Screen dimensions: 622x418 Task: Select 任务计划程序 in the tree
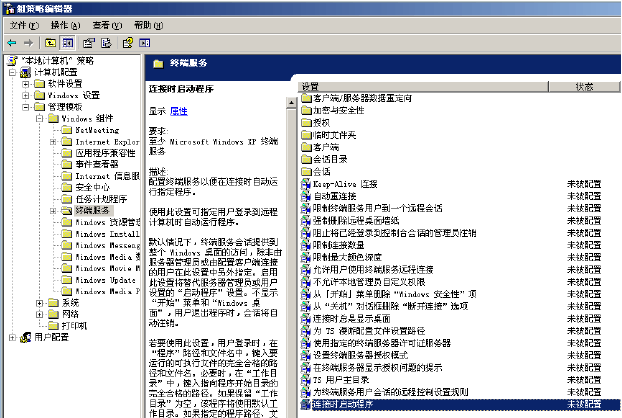[101, 199]
